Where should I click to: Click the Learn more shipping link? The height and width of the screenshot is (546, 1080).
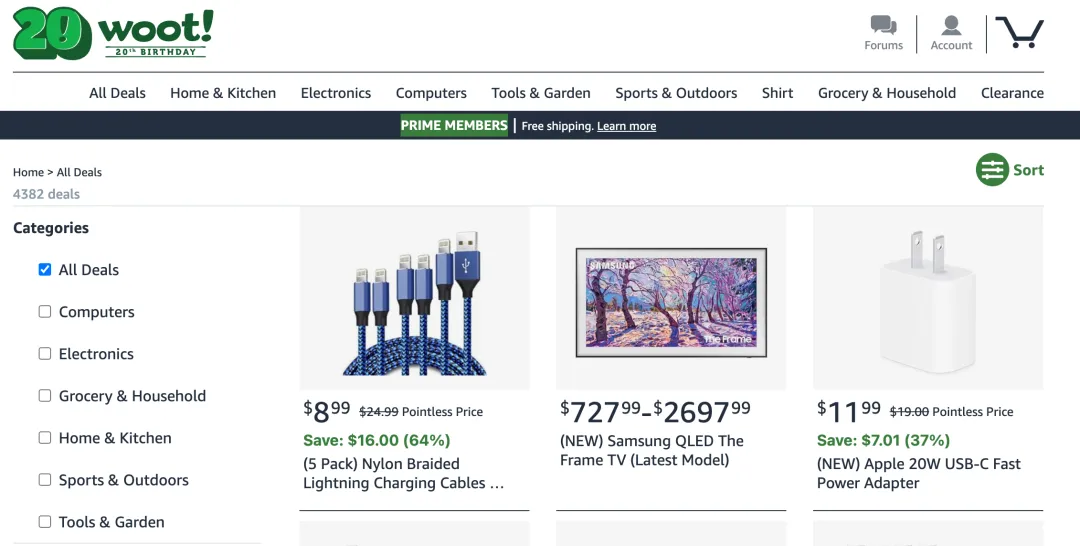[626, 126]
